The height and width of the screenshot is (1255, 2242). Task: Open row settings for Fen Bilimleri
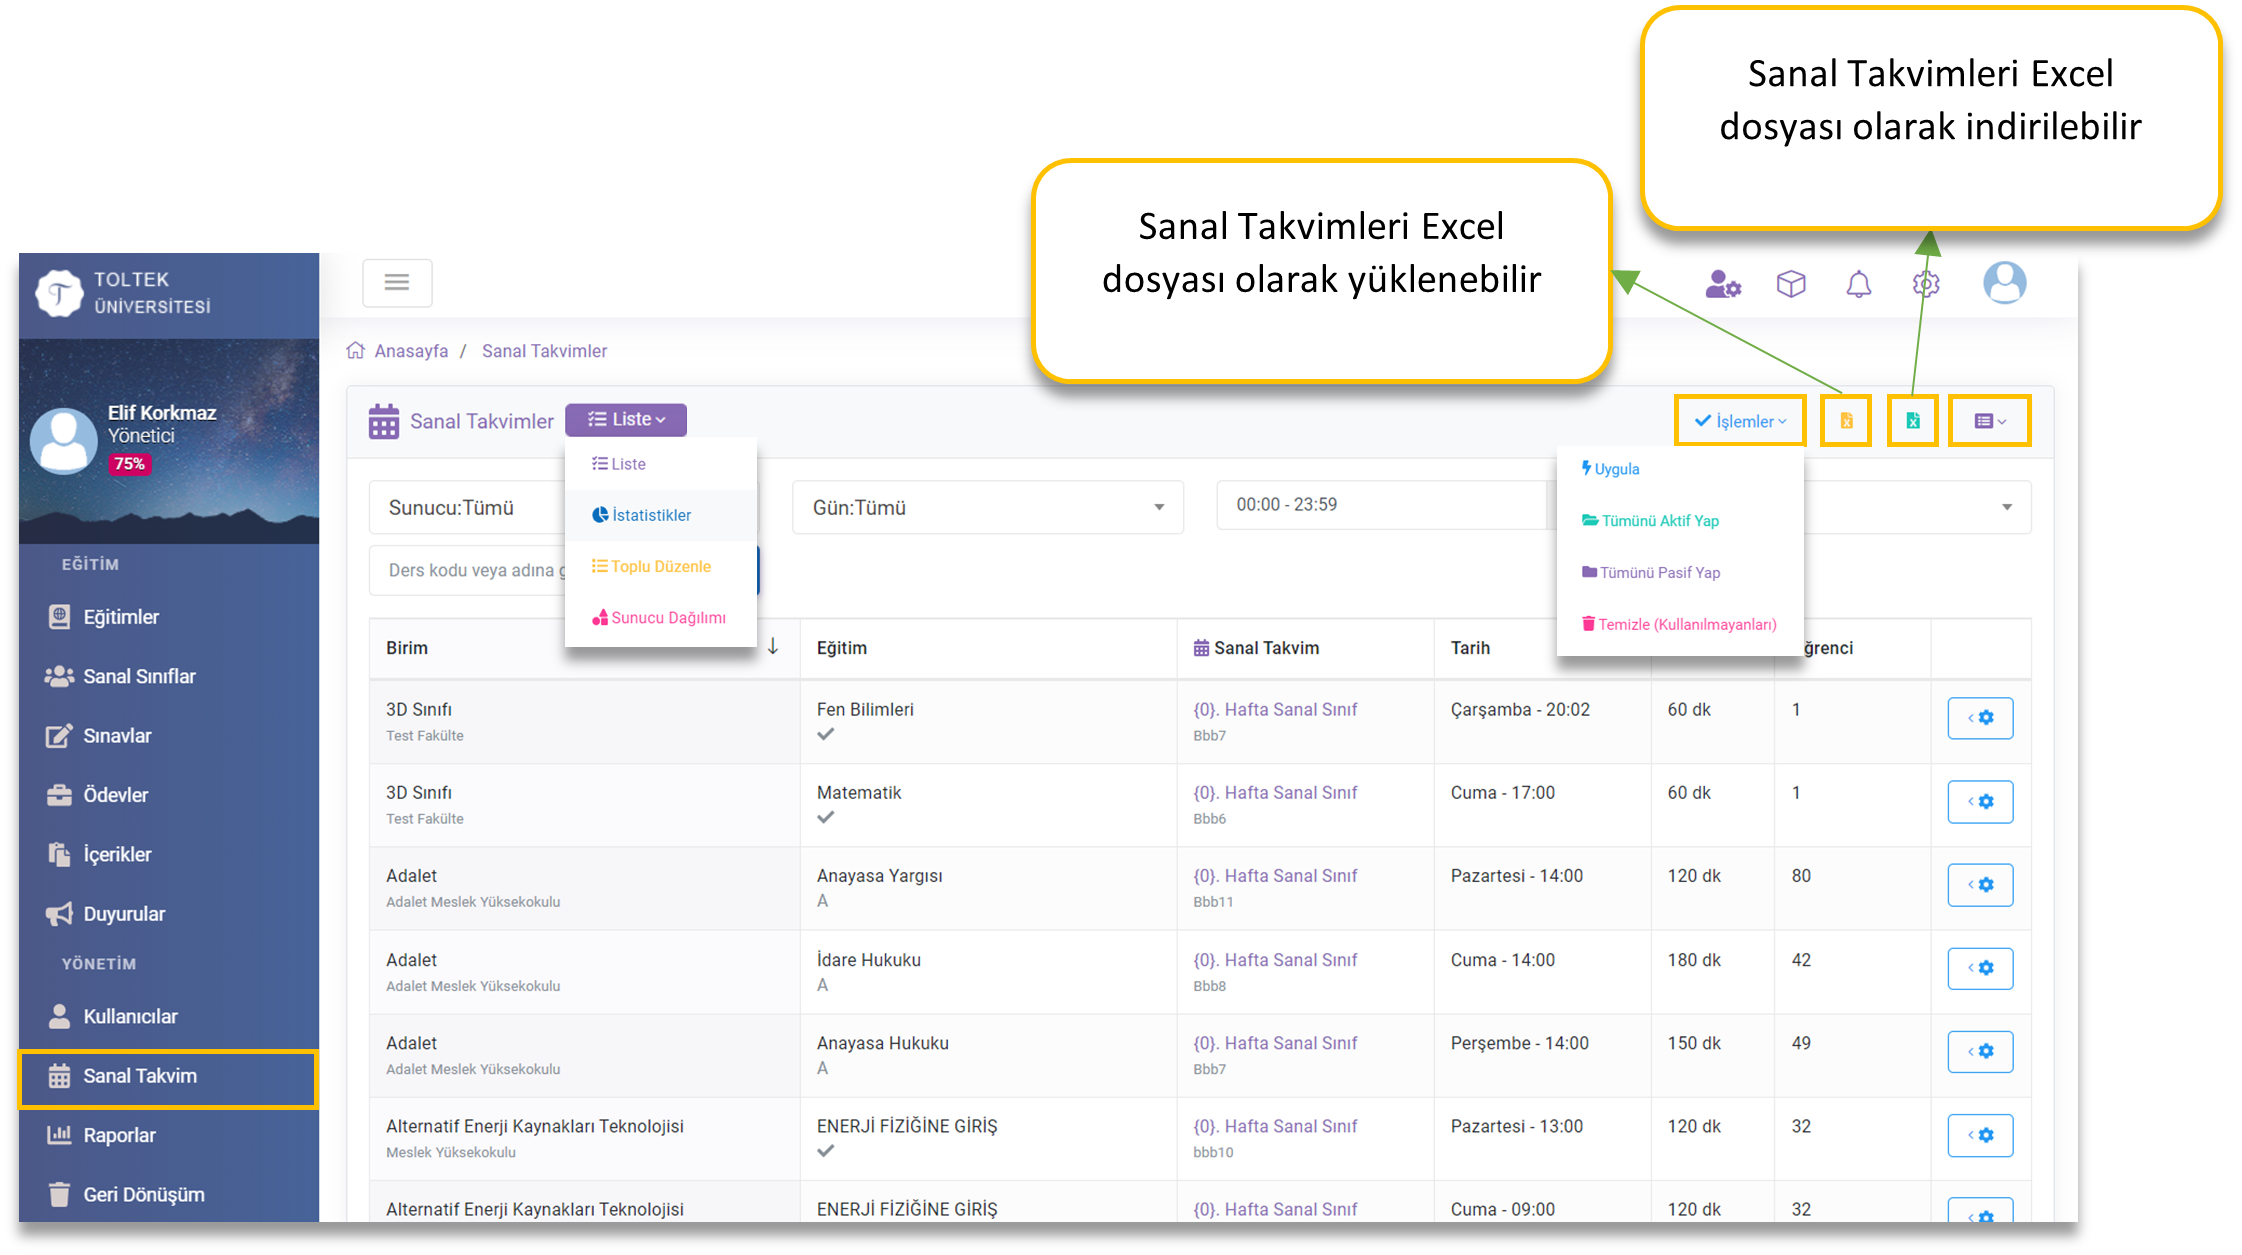pyautogui.click(x=1979, y=718)
